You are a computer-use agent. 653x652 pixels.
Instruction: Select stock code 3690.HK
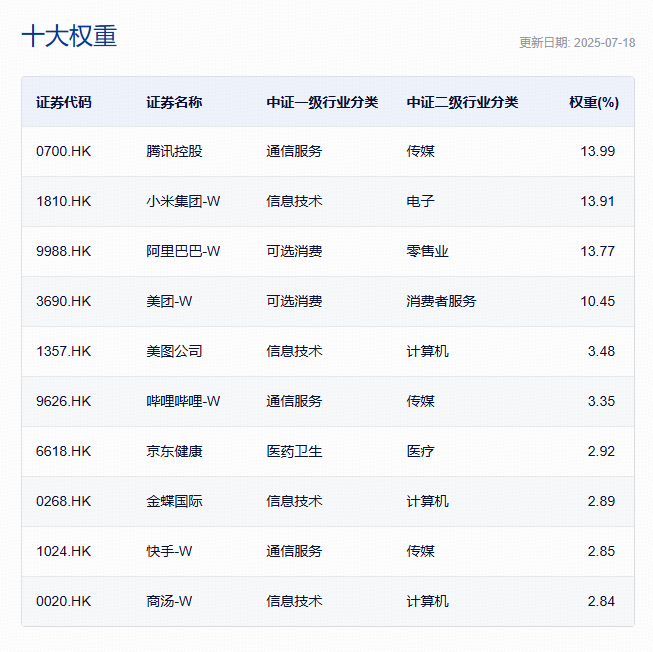(63, 301)
